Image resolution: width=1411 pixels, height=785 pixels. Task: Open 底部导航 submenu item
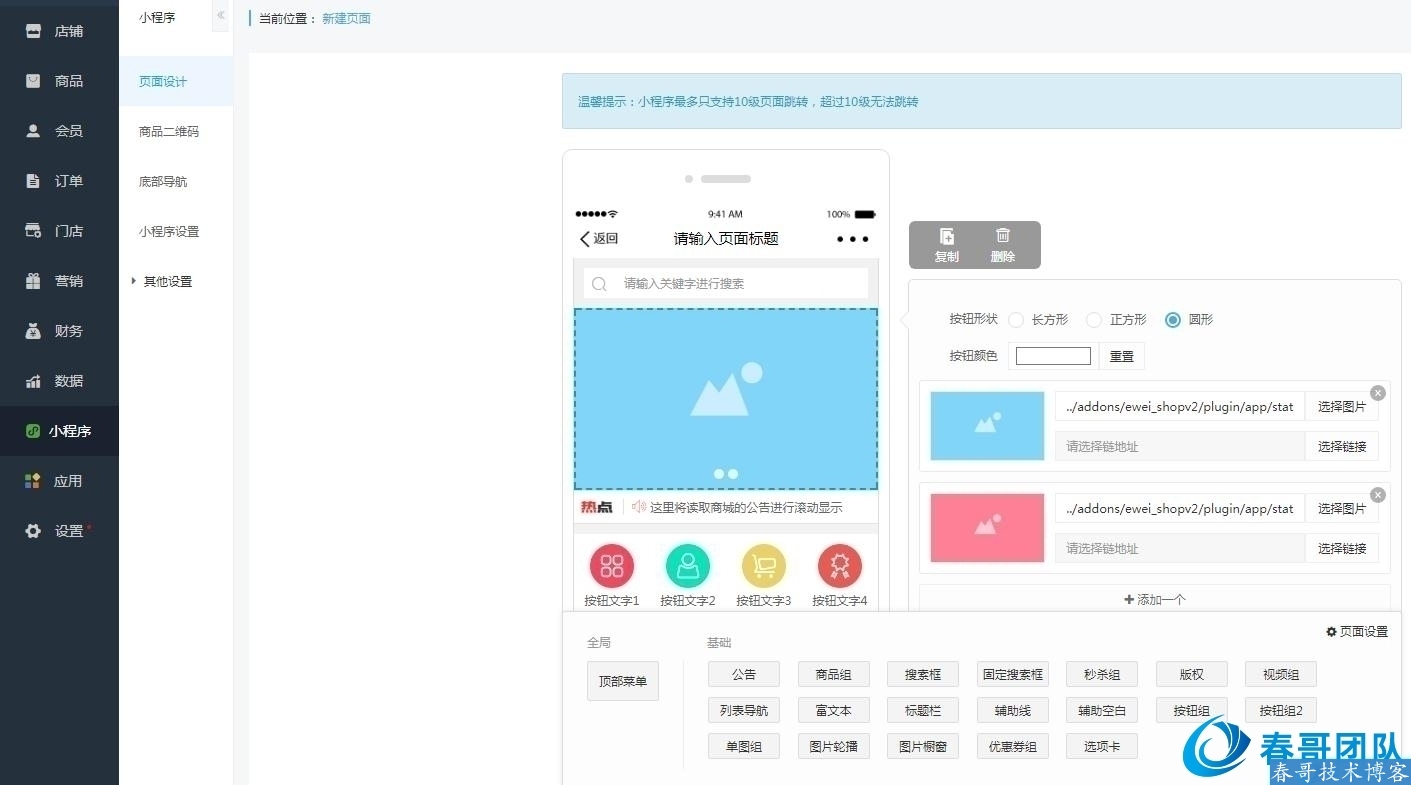[176, 182]
